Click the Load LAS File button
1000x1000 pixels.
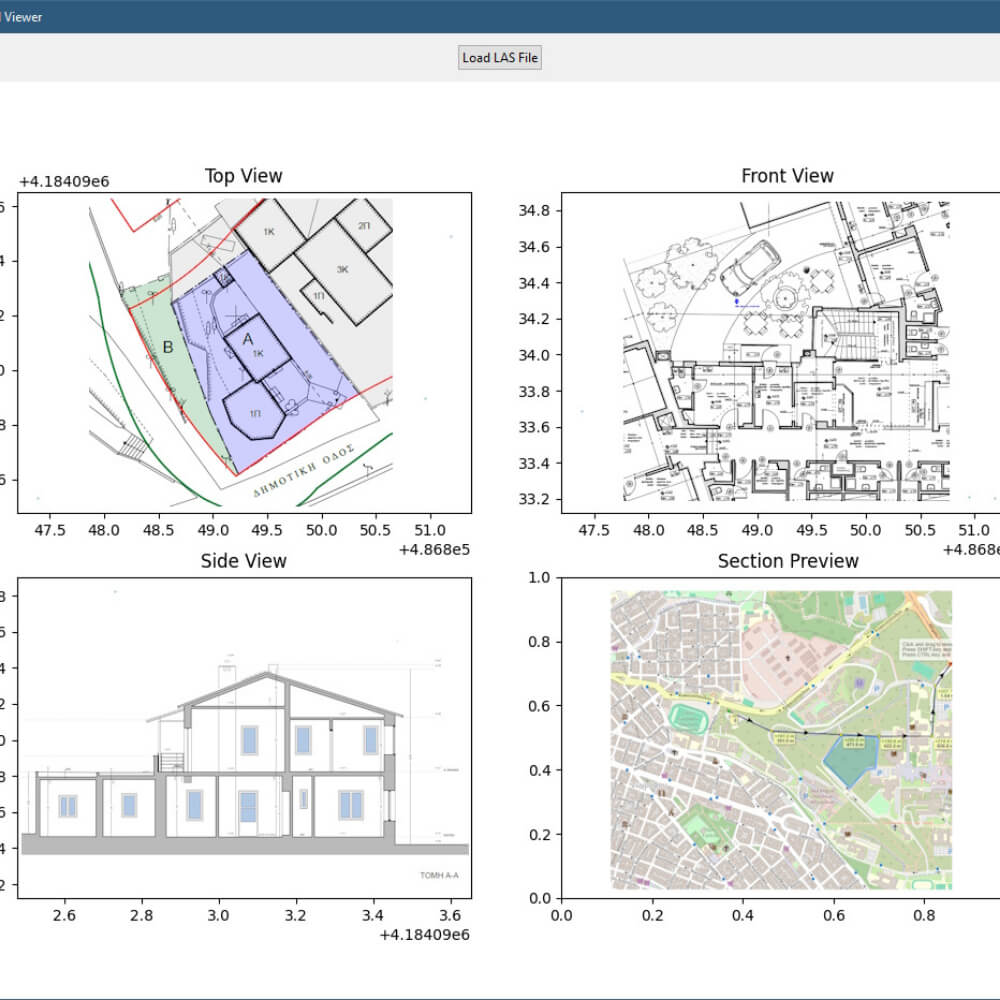point(499,57)
